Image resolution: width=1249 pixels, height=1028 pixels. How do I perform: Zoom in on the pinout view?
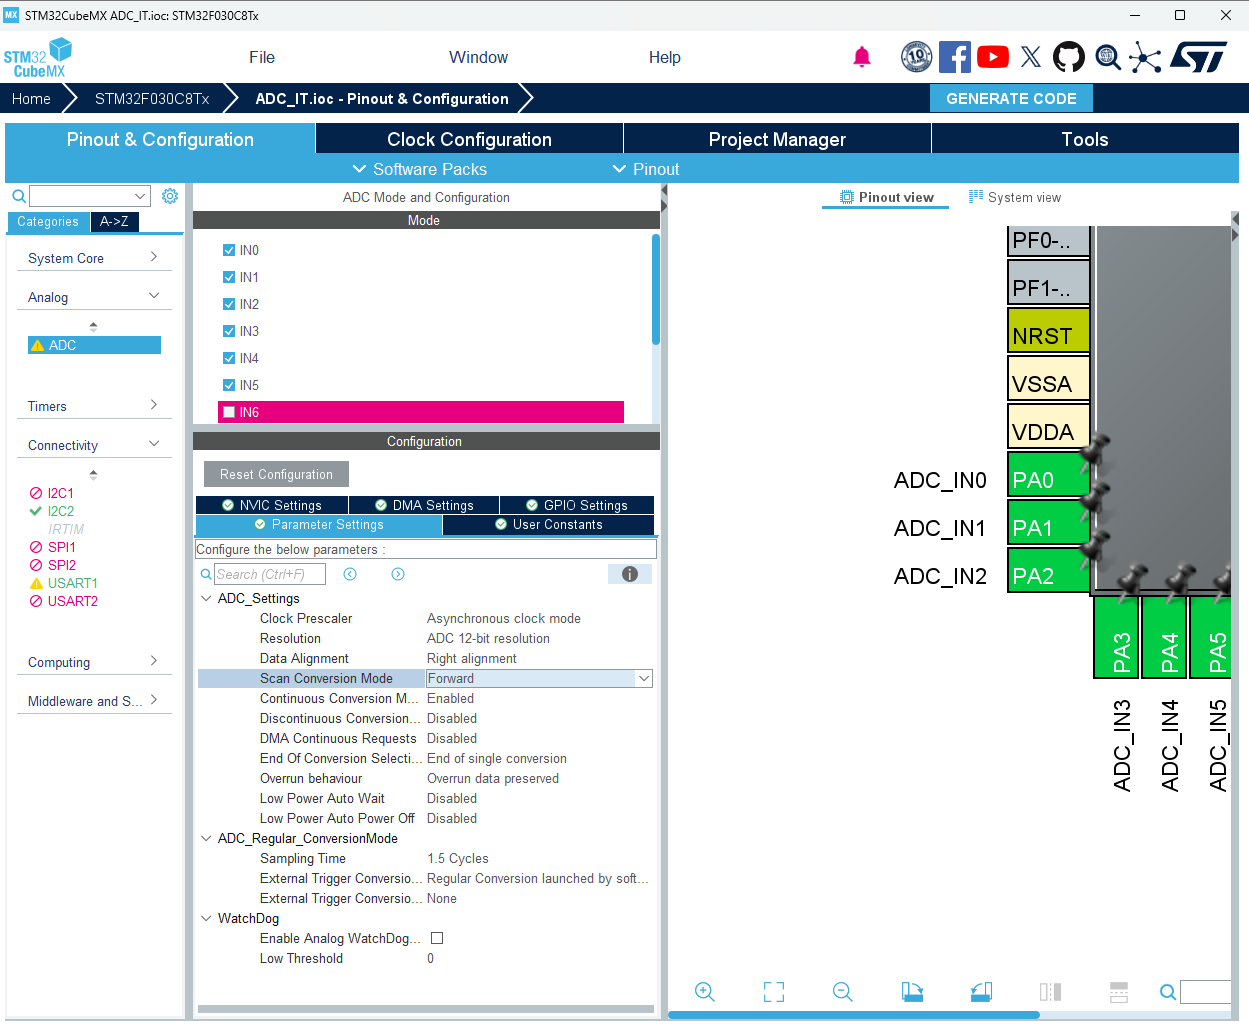click(705, 991)
